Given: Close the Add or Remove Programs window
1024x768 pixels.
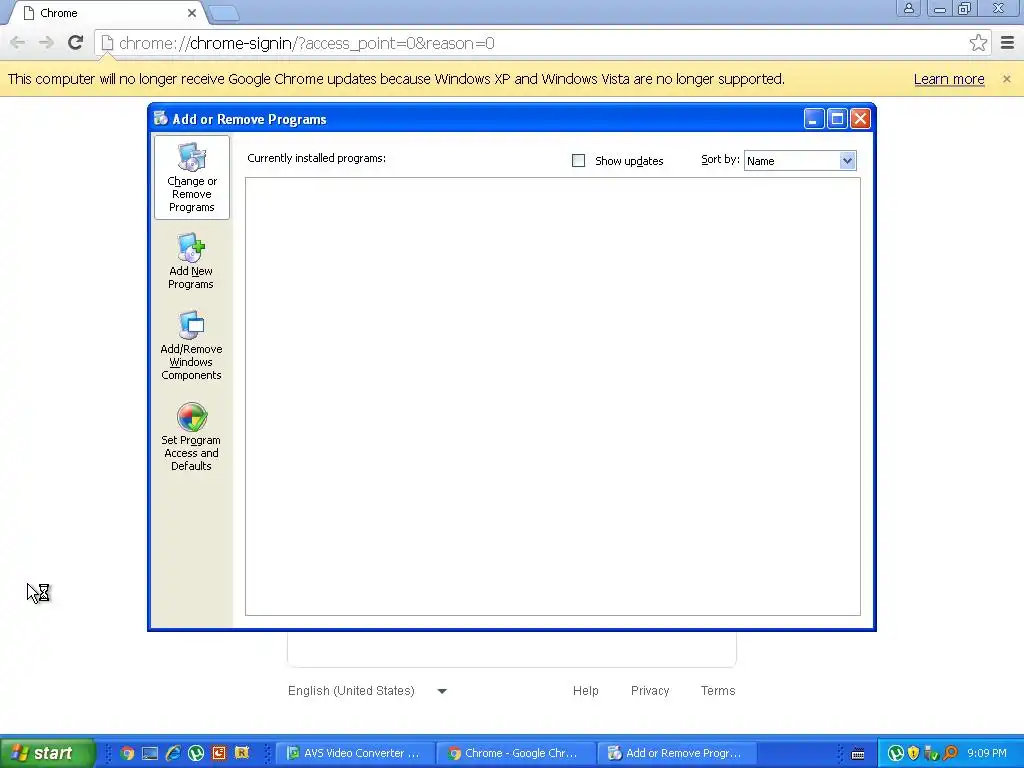Looking at the screenshot, I should tap(860, 119).
